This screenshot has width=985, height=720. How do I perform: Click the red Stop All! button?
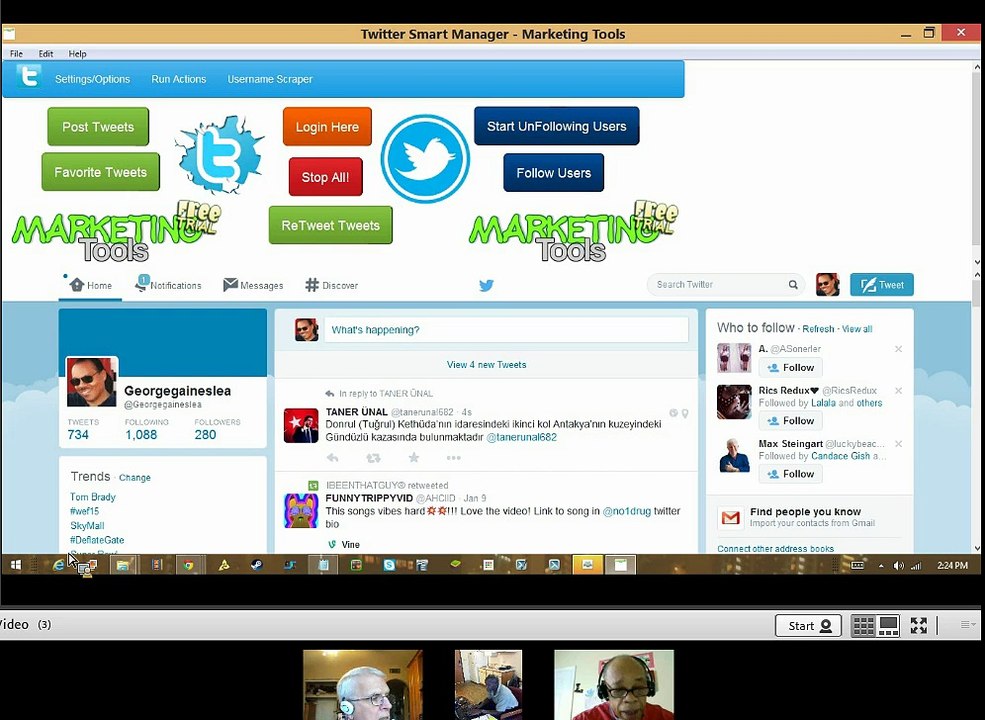(x=325, y=177)
